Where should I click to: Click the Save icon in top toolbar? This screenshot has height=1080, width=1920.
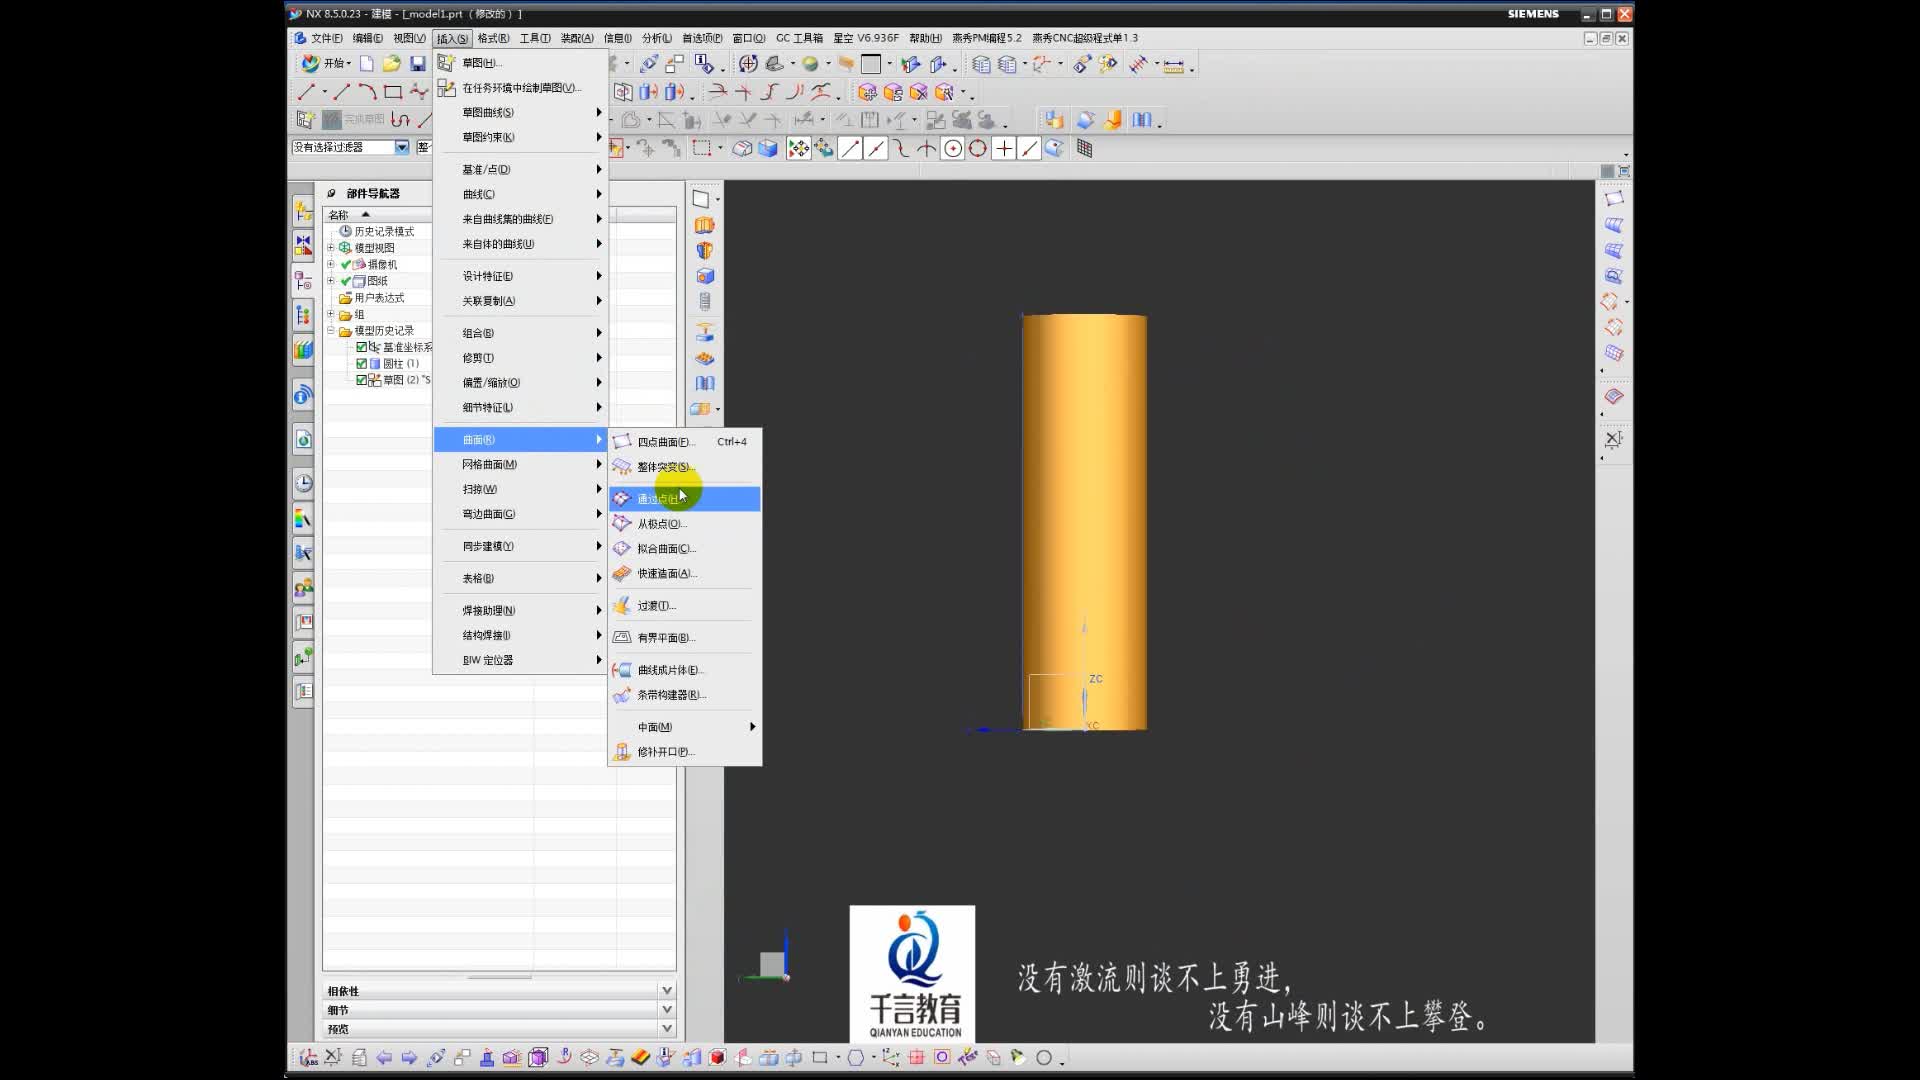417,64
